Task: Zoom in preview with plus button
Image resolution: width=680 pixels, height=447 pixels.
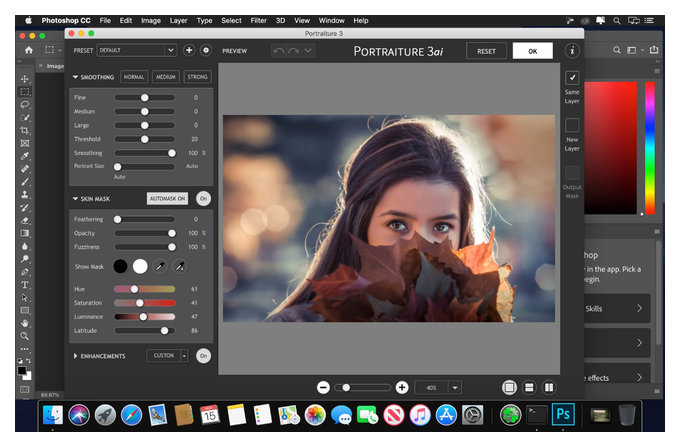Action: [402, 388]
